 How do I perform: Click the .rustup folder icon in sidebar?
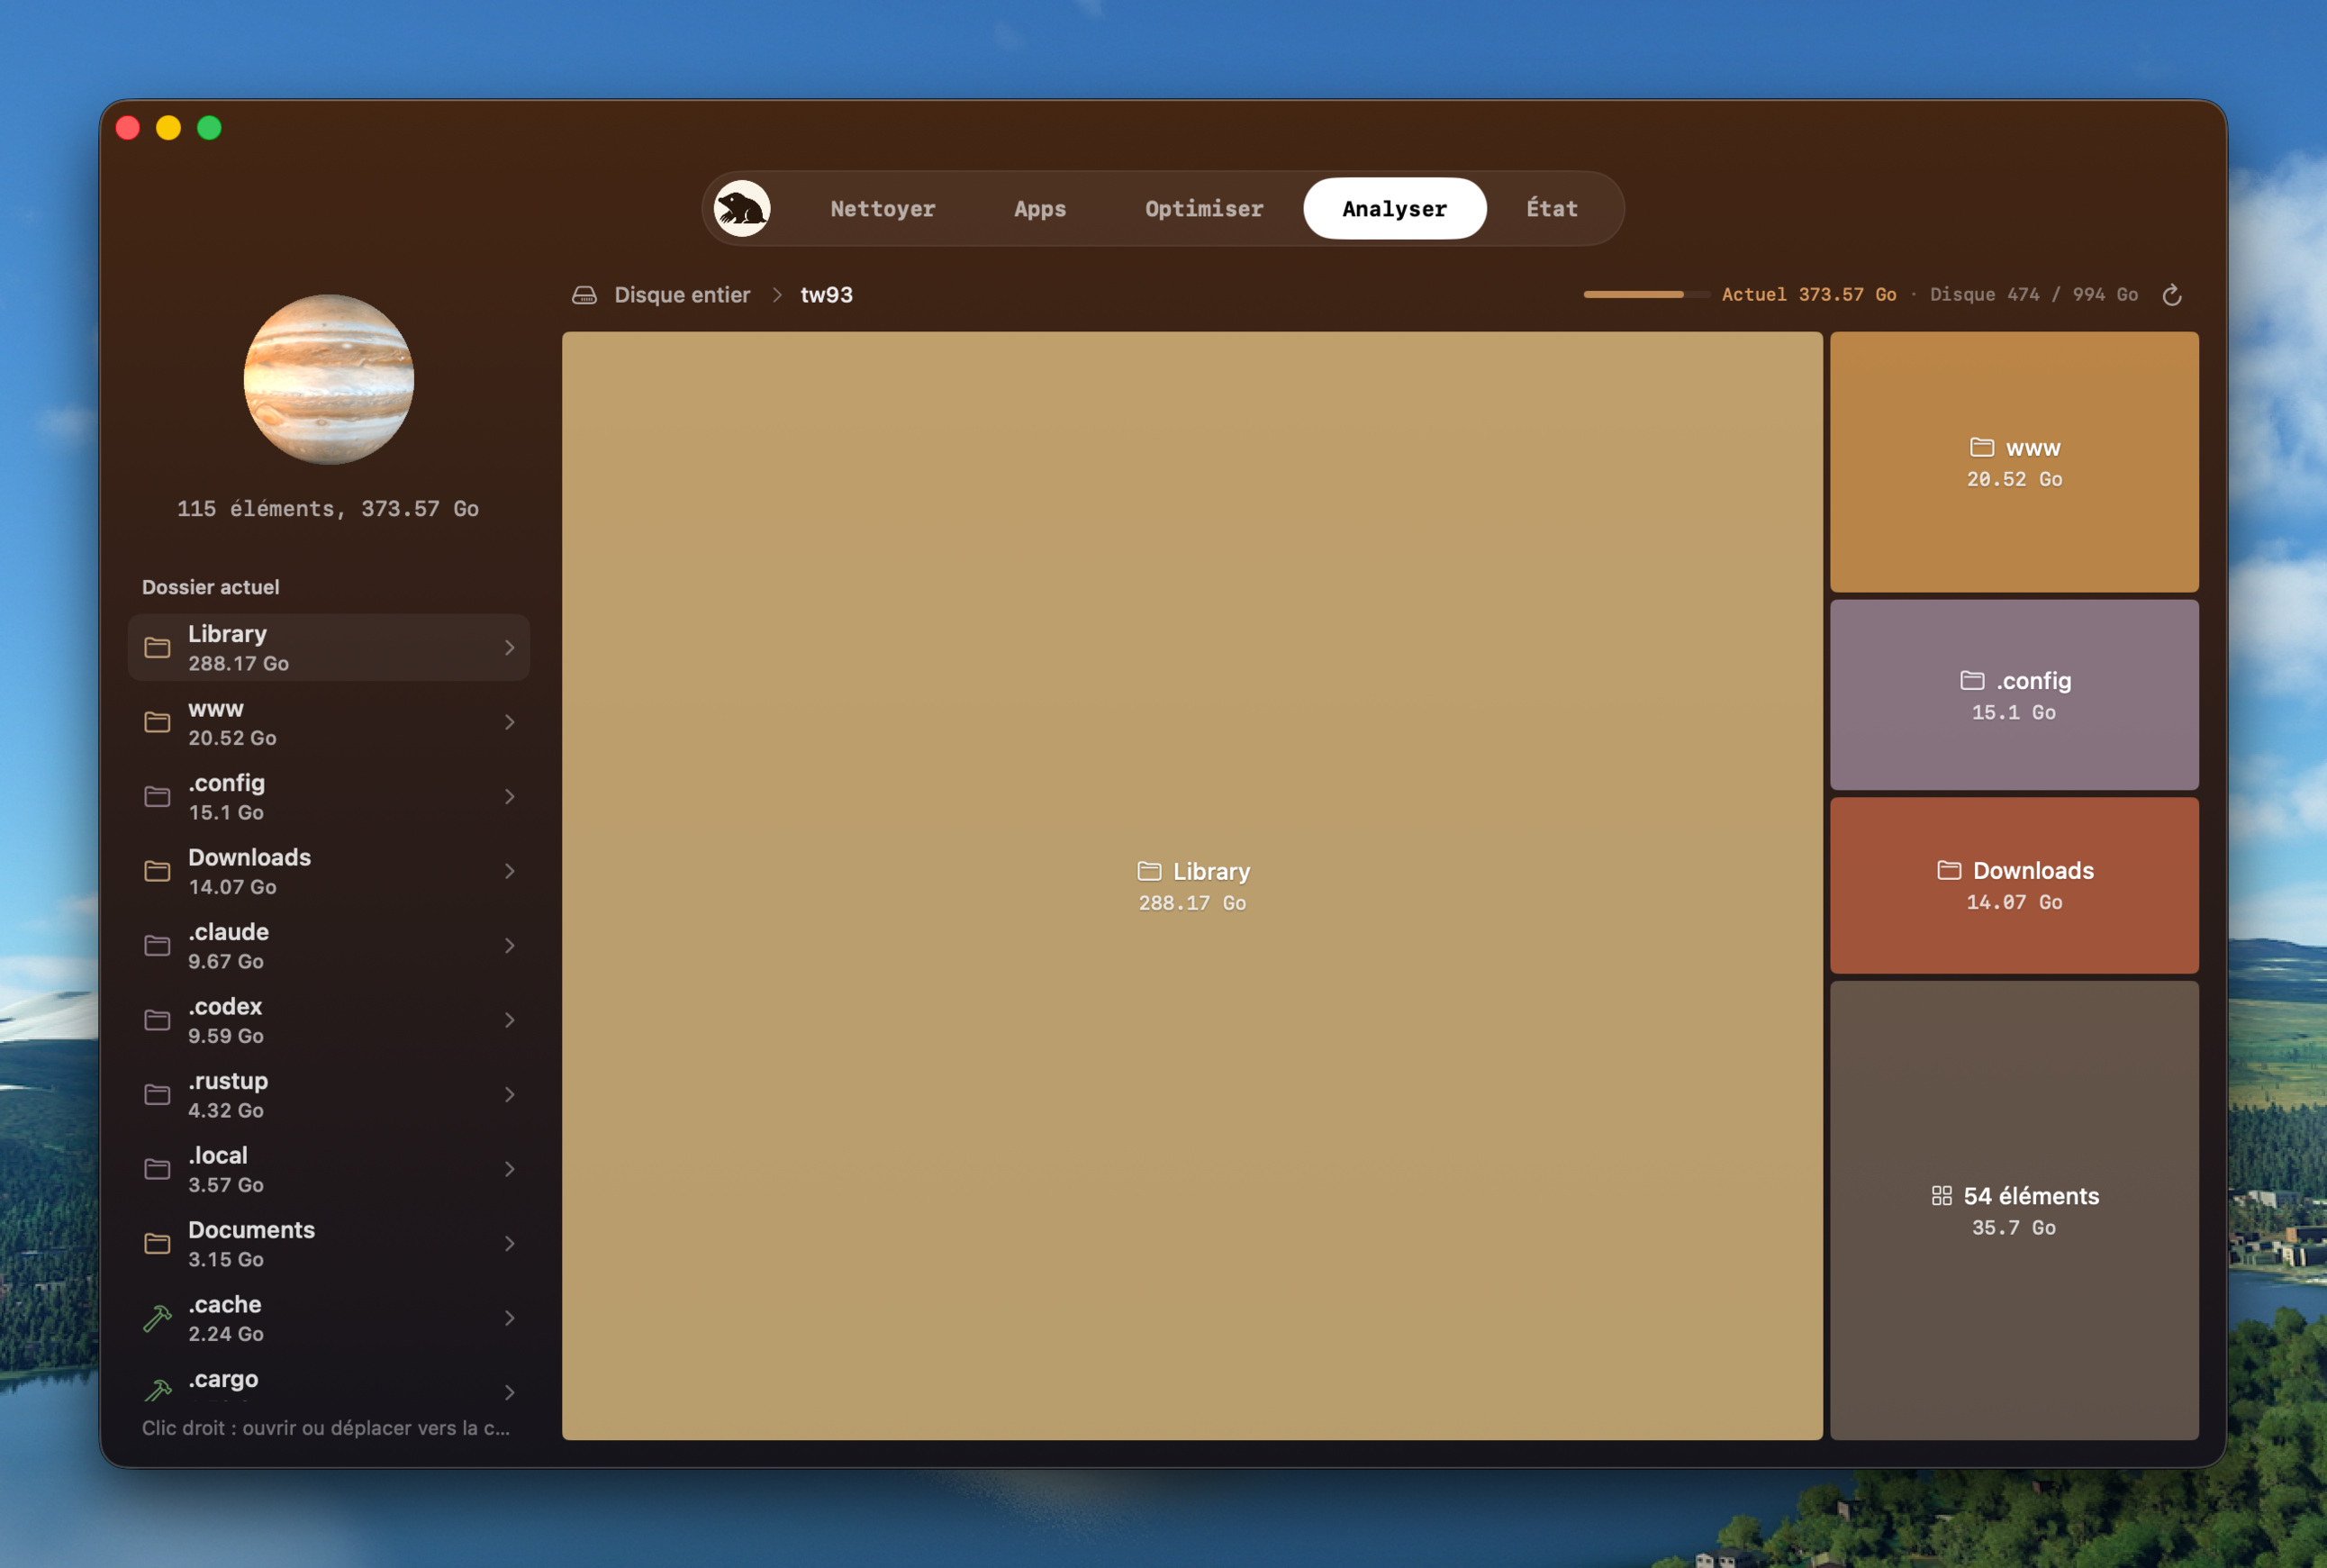(157, 1095)
